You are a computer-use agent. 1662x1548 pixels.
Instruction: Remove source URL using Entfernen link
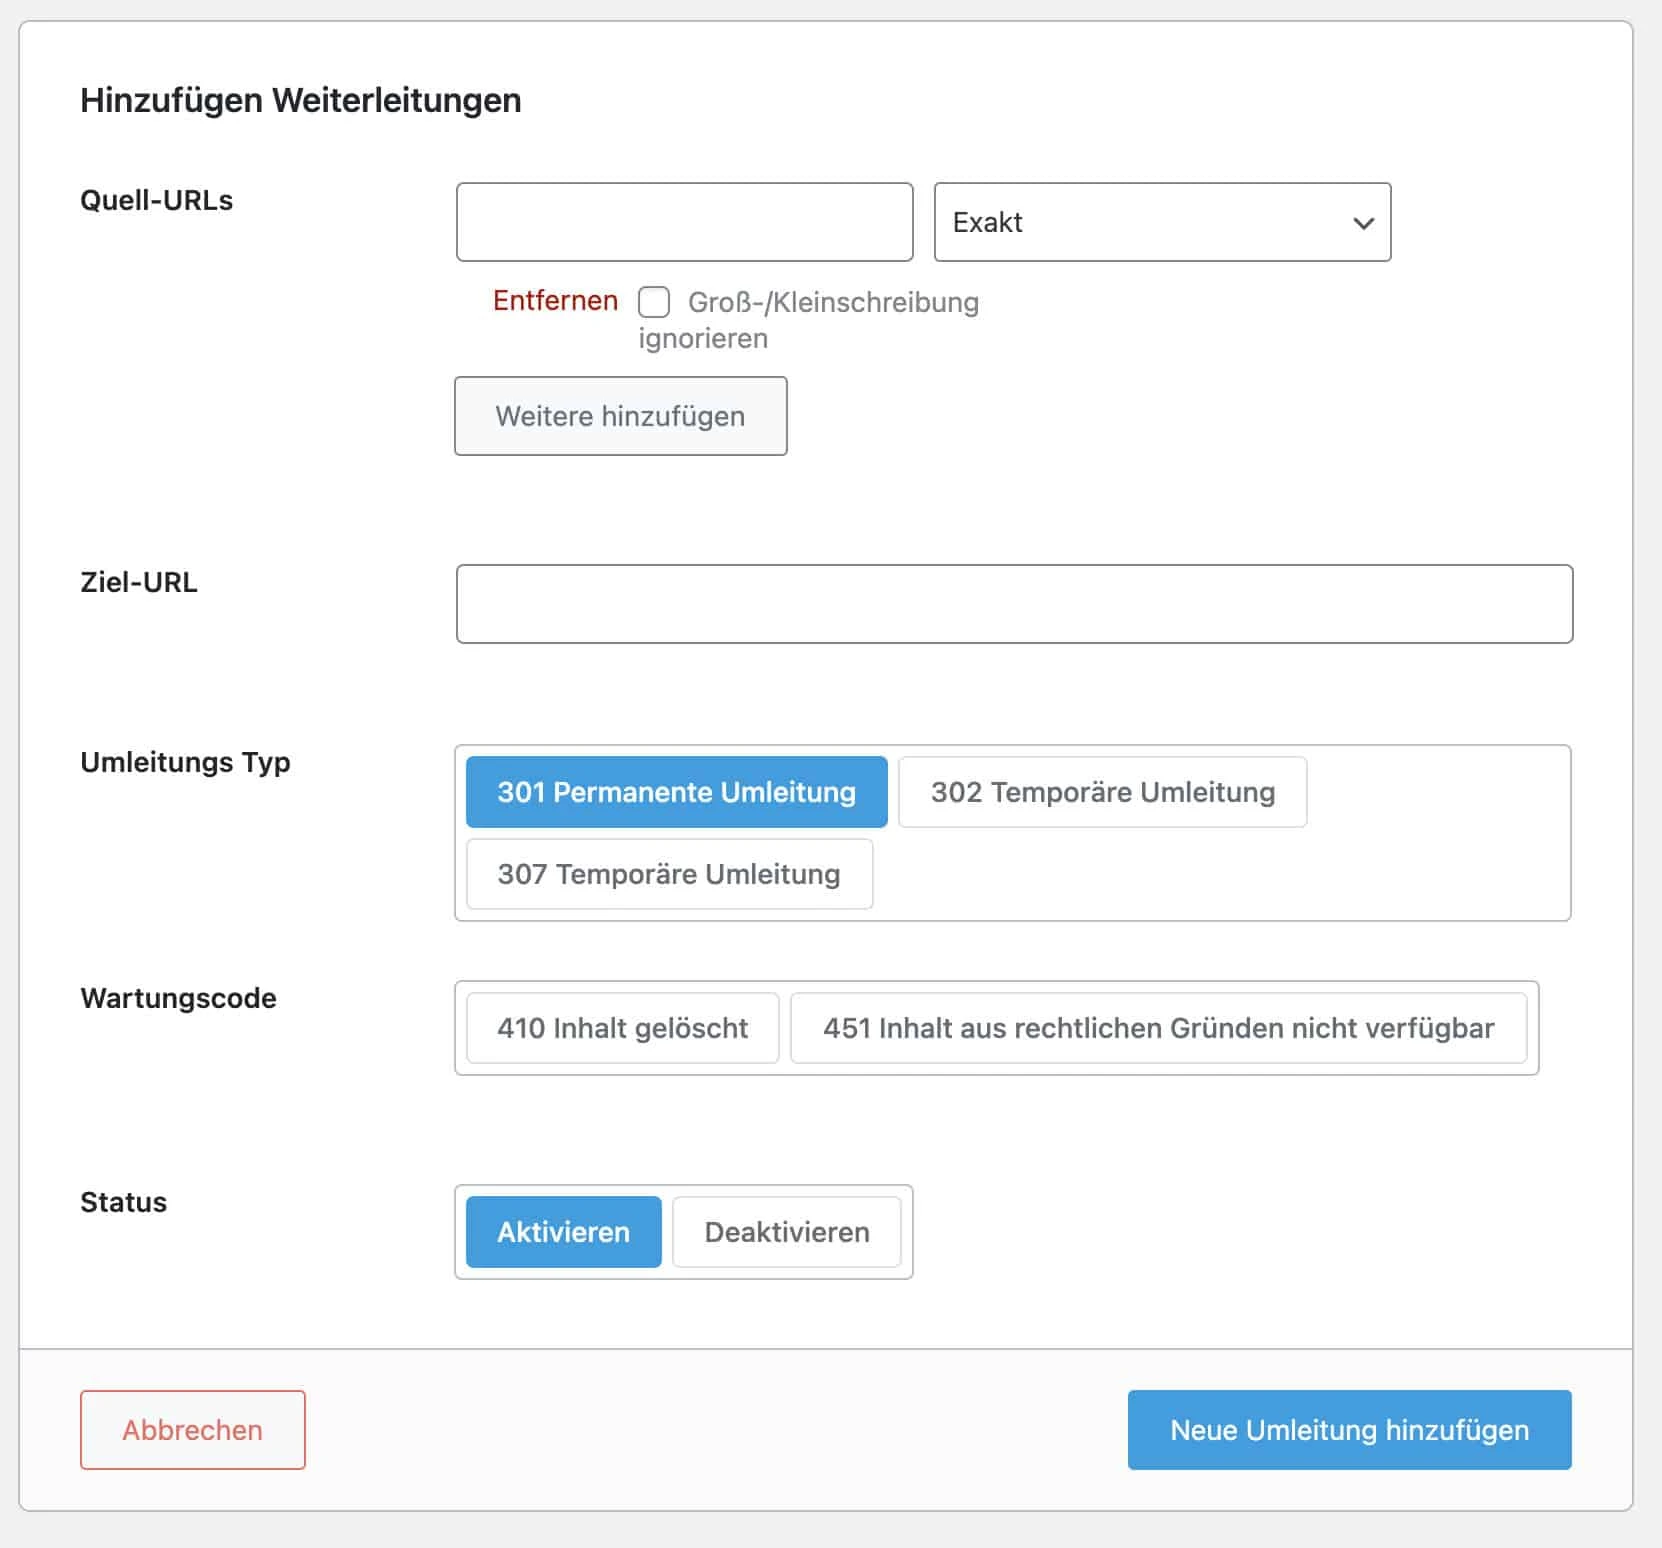click(x=553, y=300)
